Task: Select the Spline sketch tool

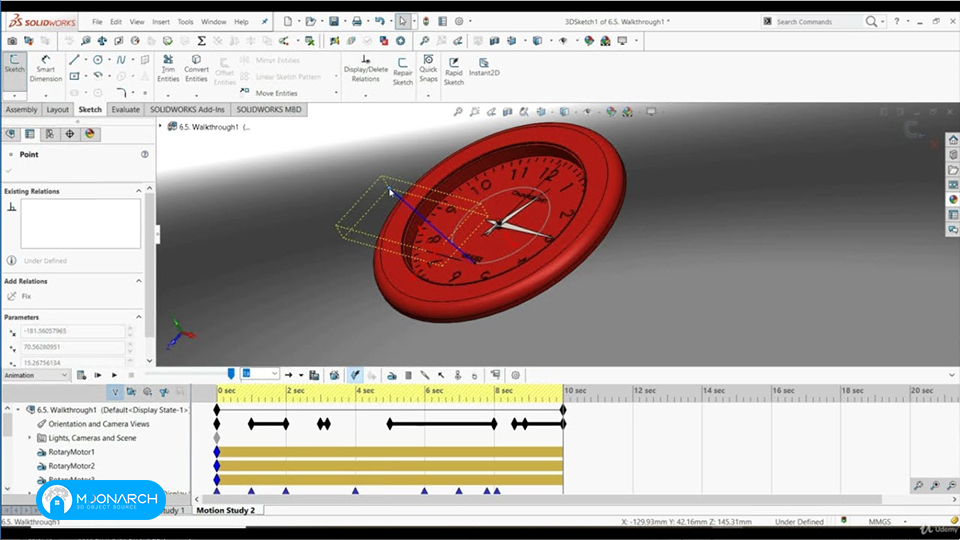Action: tap(121, 60)
